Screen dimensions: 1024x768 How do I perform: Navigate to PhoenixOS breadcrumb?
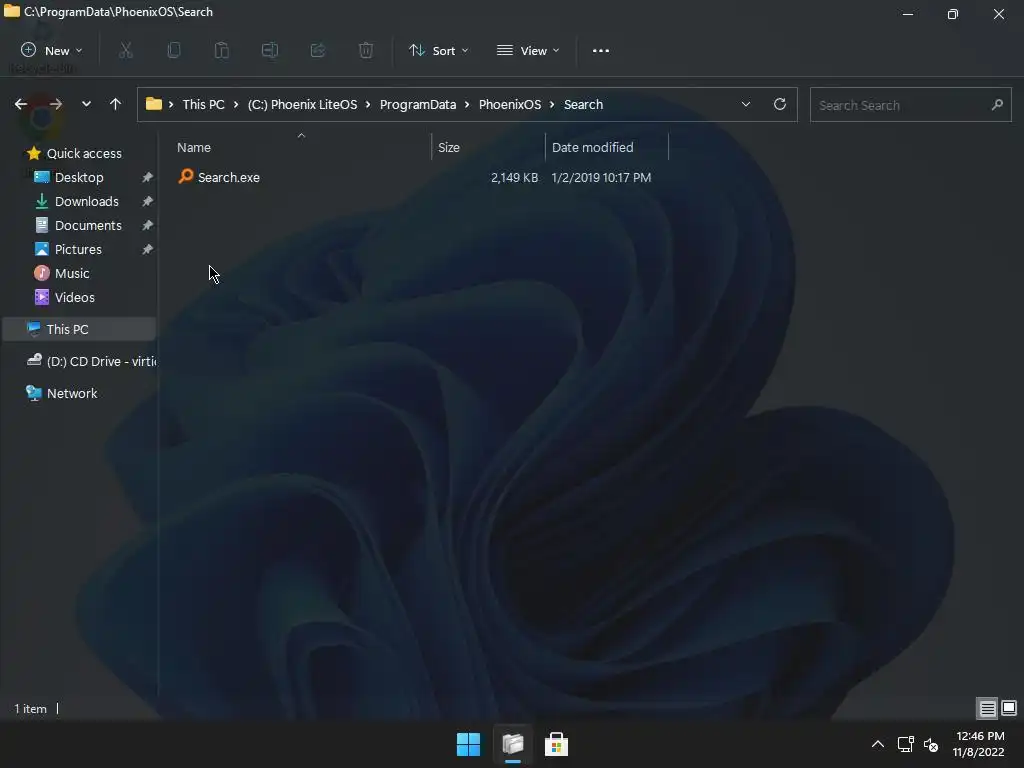point(510,104)
